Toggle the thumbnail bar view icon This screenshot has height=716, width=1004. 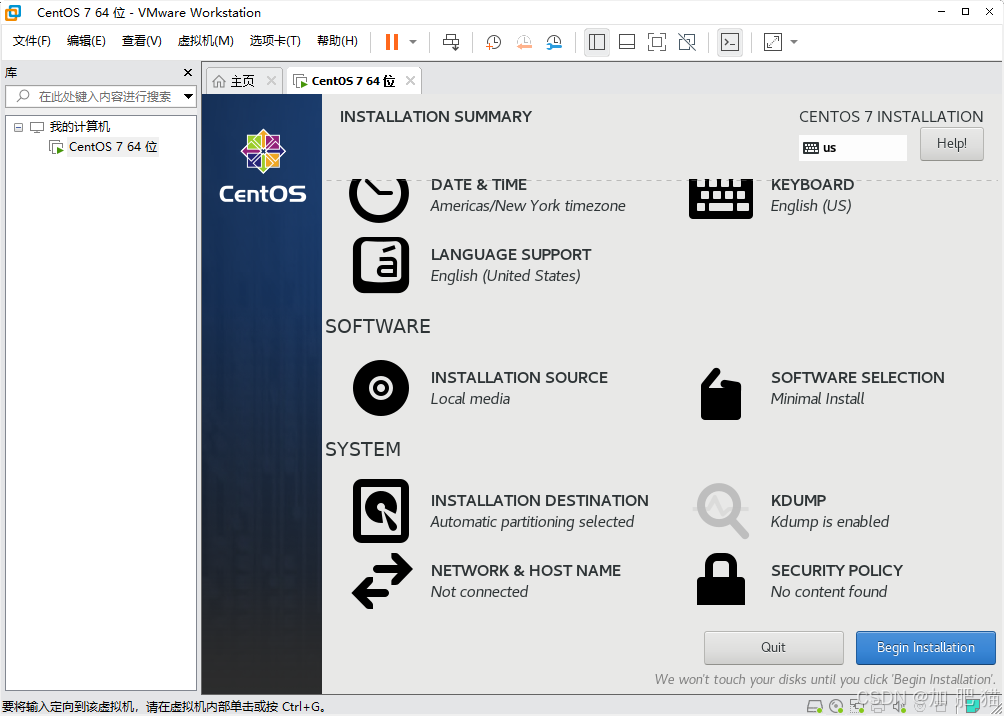tap(627, 42)
